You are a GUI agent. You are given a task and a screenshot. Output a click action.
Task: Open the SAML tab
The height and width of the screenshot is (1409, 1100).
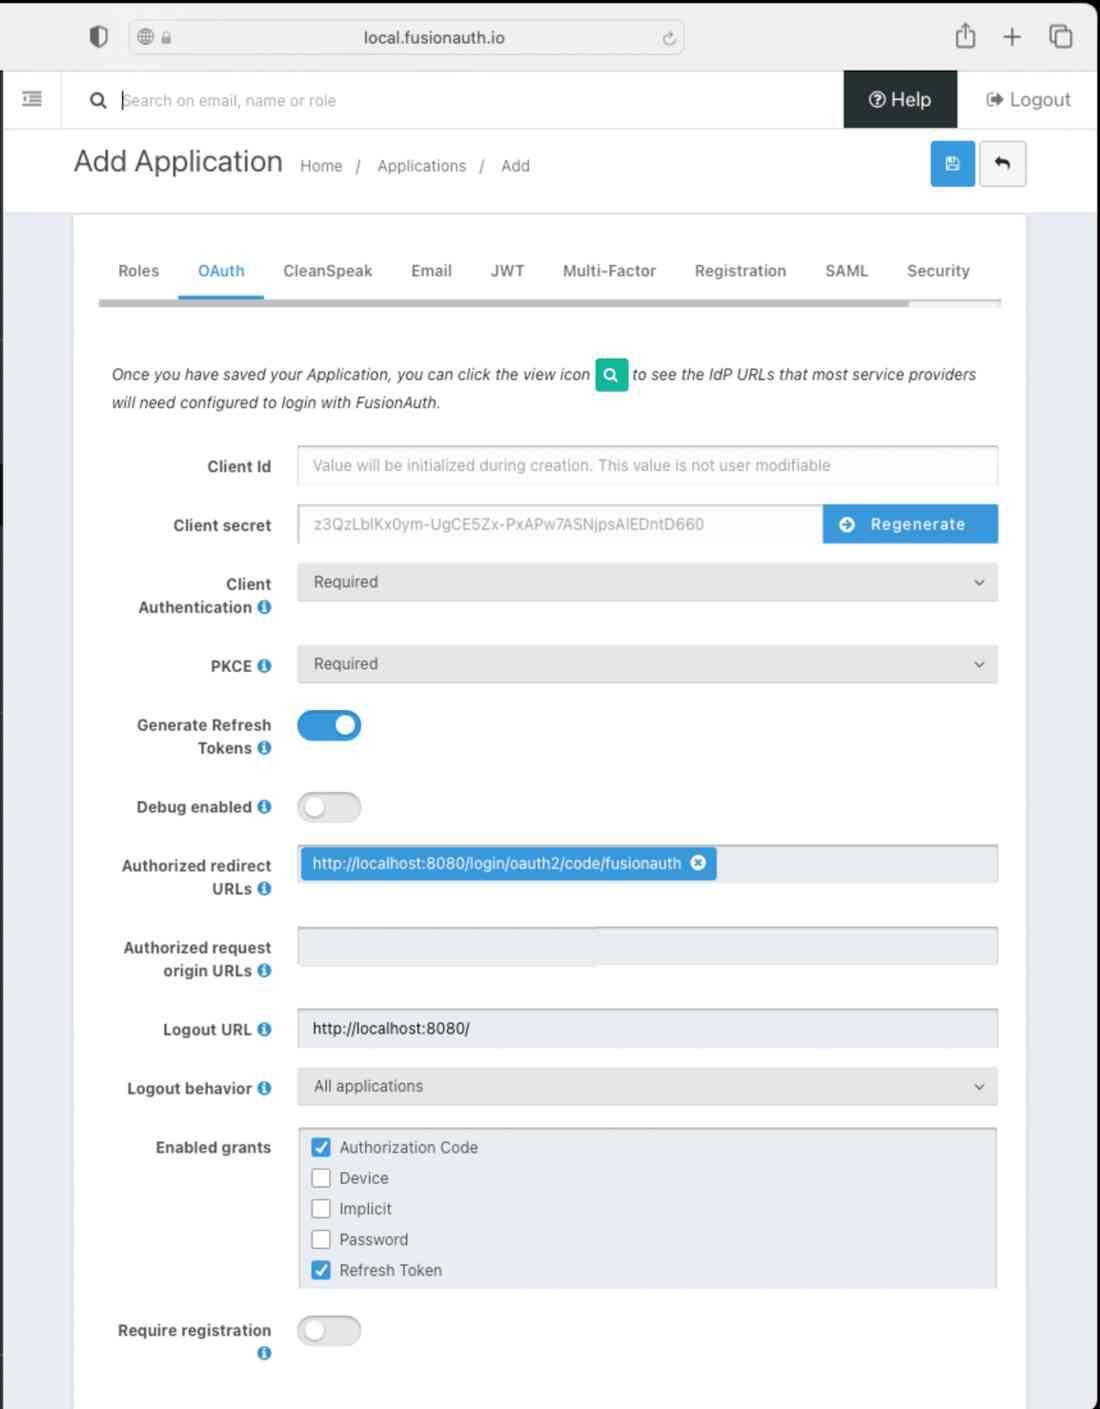tap(846, 271)
